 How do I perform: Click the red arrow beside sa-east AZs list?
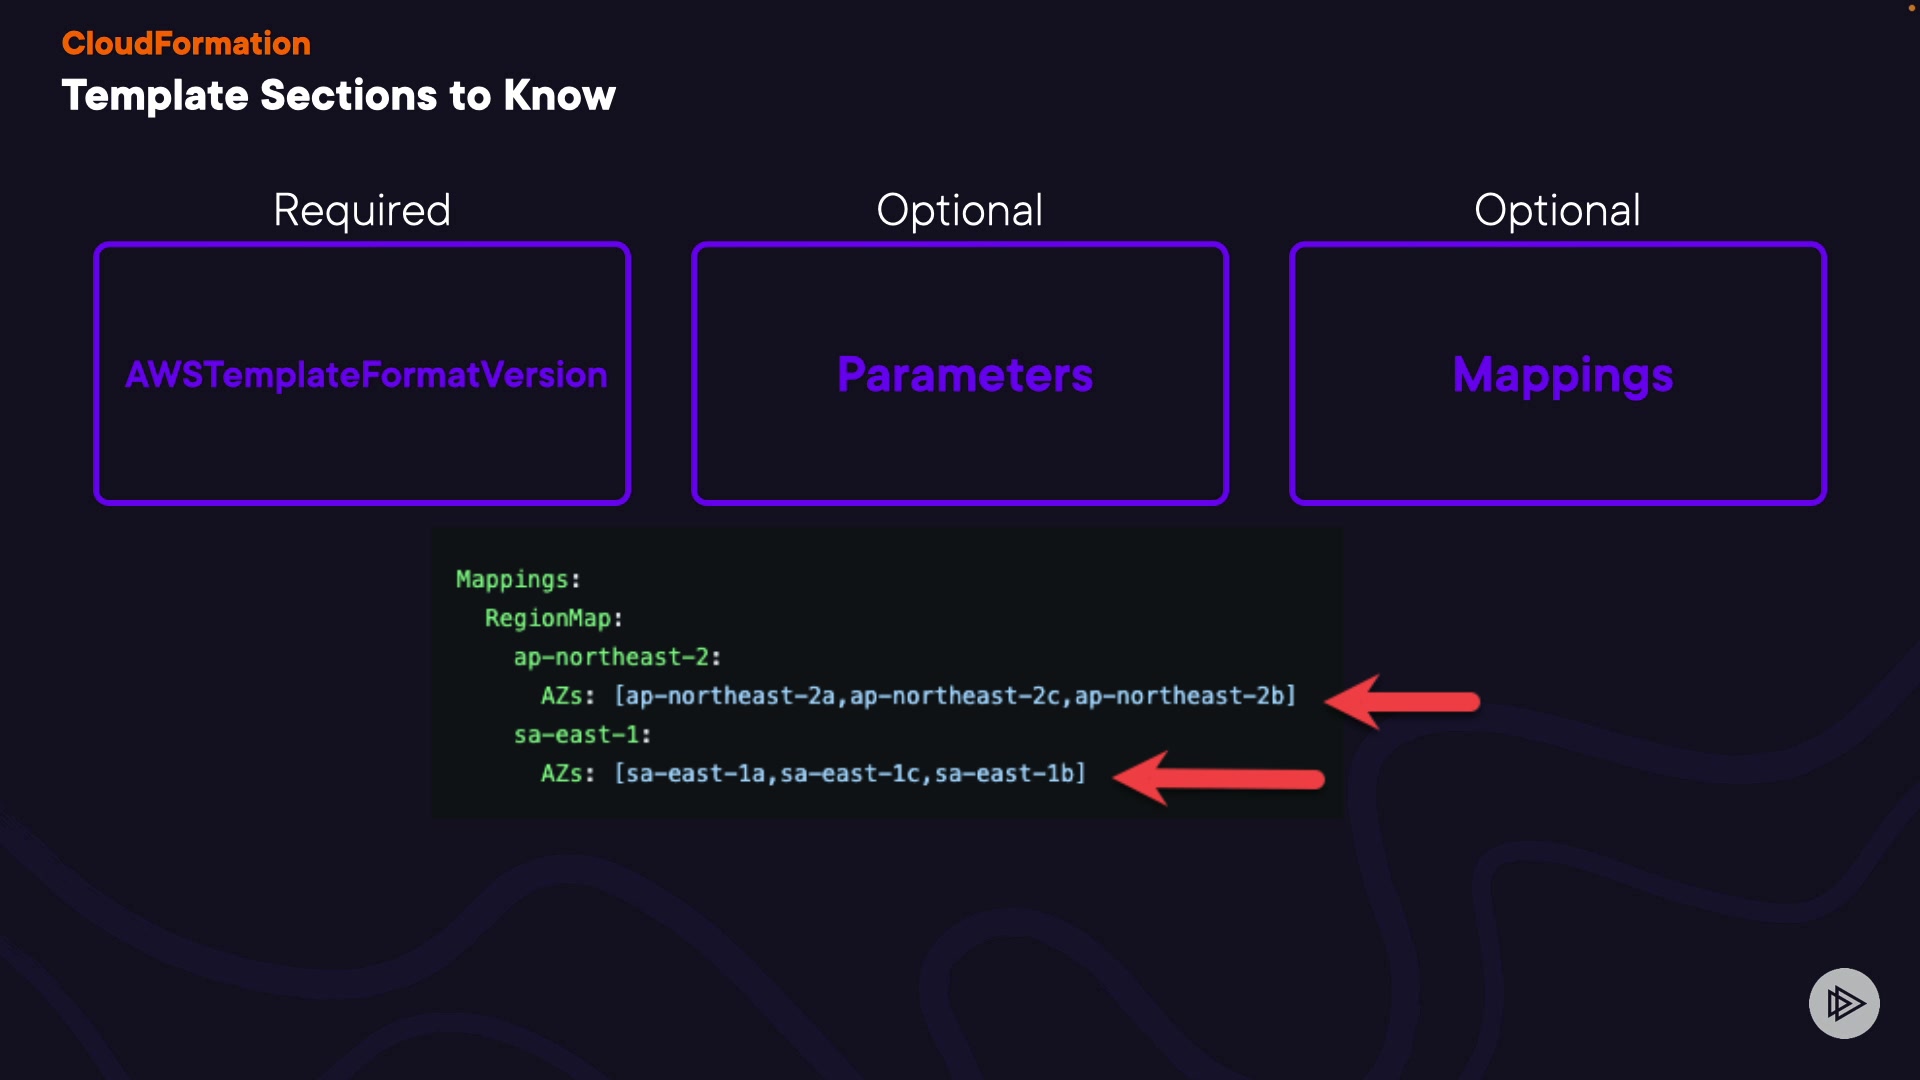point(1219,778)
